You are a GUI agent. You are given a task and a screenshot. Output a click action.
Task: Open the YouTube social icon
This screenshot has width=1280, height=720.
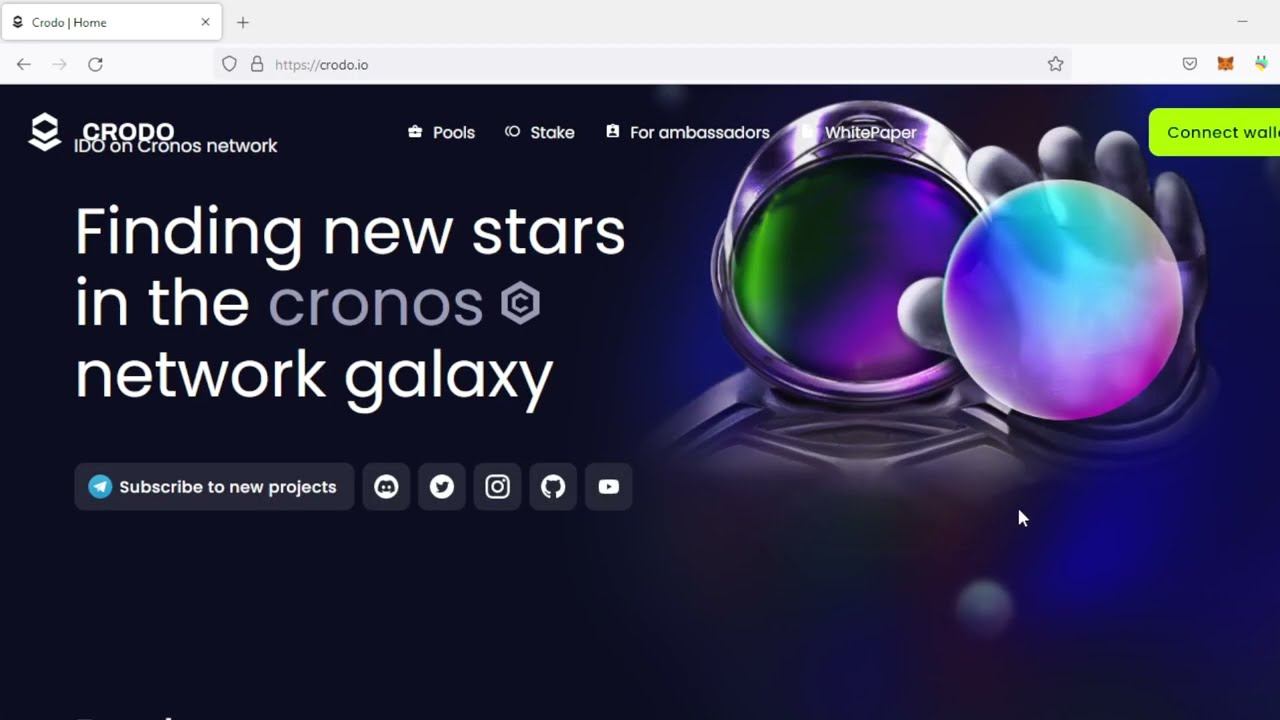point(609,487)
